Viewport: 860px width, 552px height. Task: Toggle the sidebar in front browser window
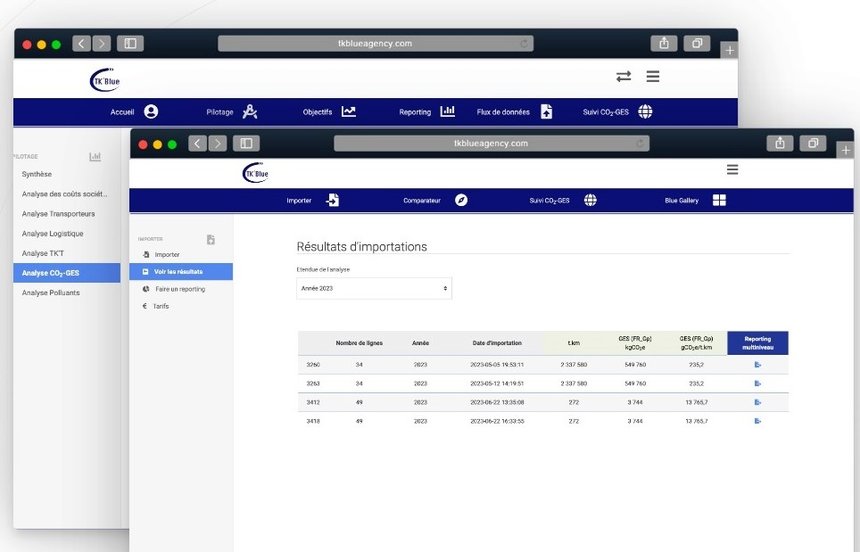(246, 144)
